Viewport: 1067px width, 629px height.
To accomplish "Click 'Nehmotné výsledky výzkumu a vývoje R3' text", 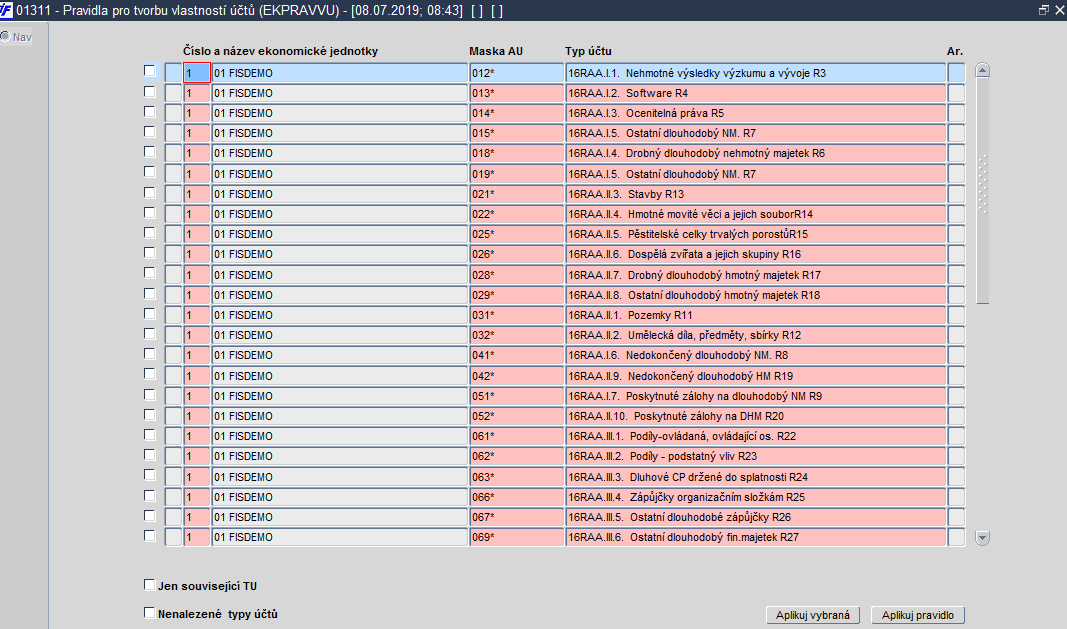I will click(726, 73).
